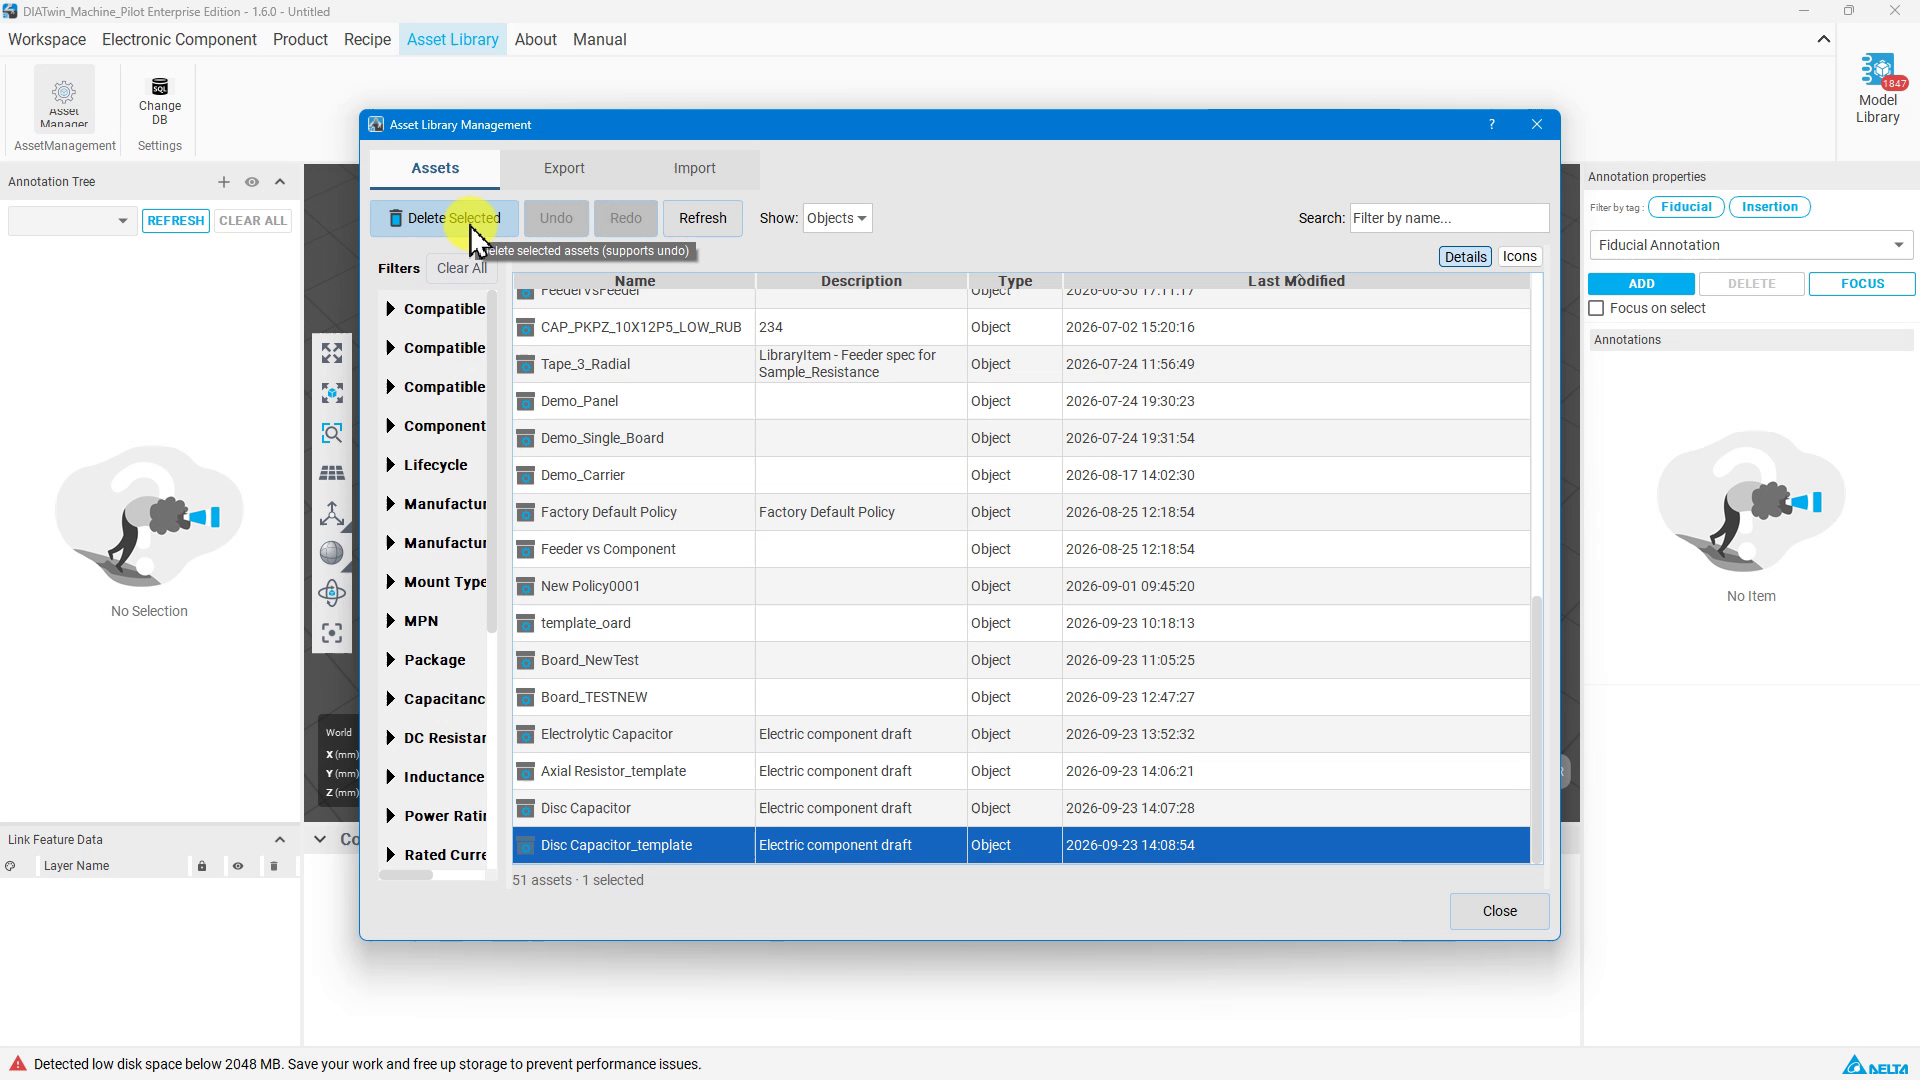Screen dimensions: 1920x1080
Task: Click the asset icon of the Board_NewTest row
Action: point(525,660)
